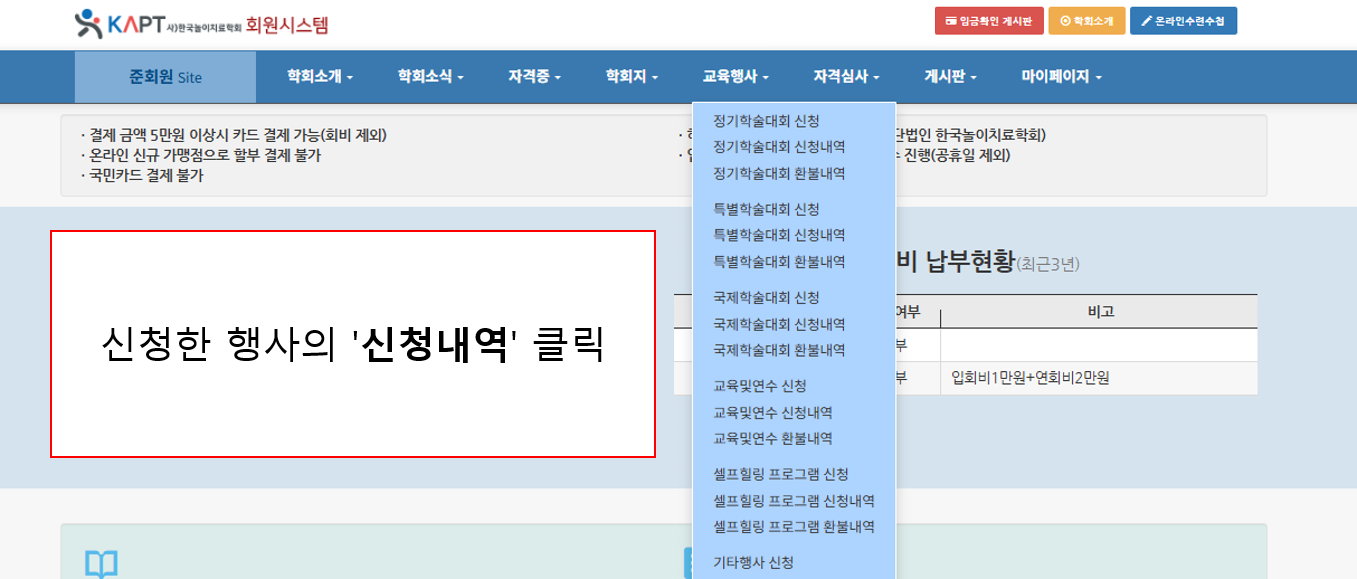
Task: Open the 마이페이지 menu
Action: click(1061, 76)
